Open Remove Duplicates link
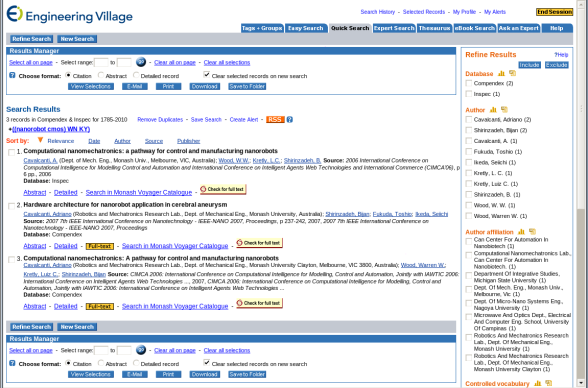 point(160,120)
